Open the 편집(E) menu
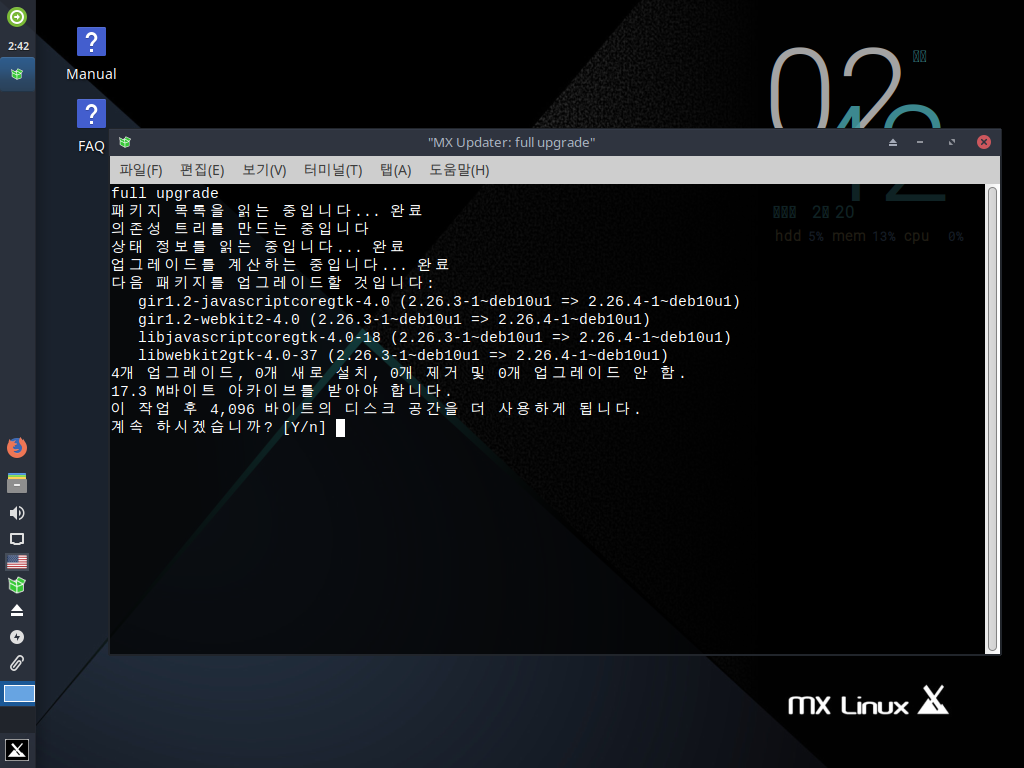Viewport: 1024px width, 768px height. point(202,170)
